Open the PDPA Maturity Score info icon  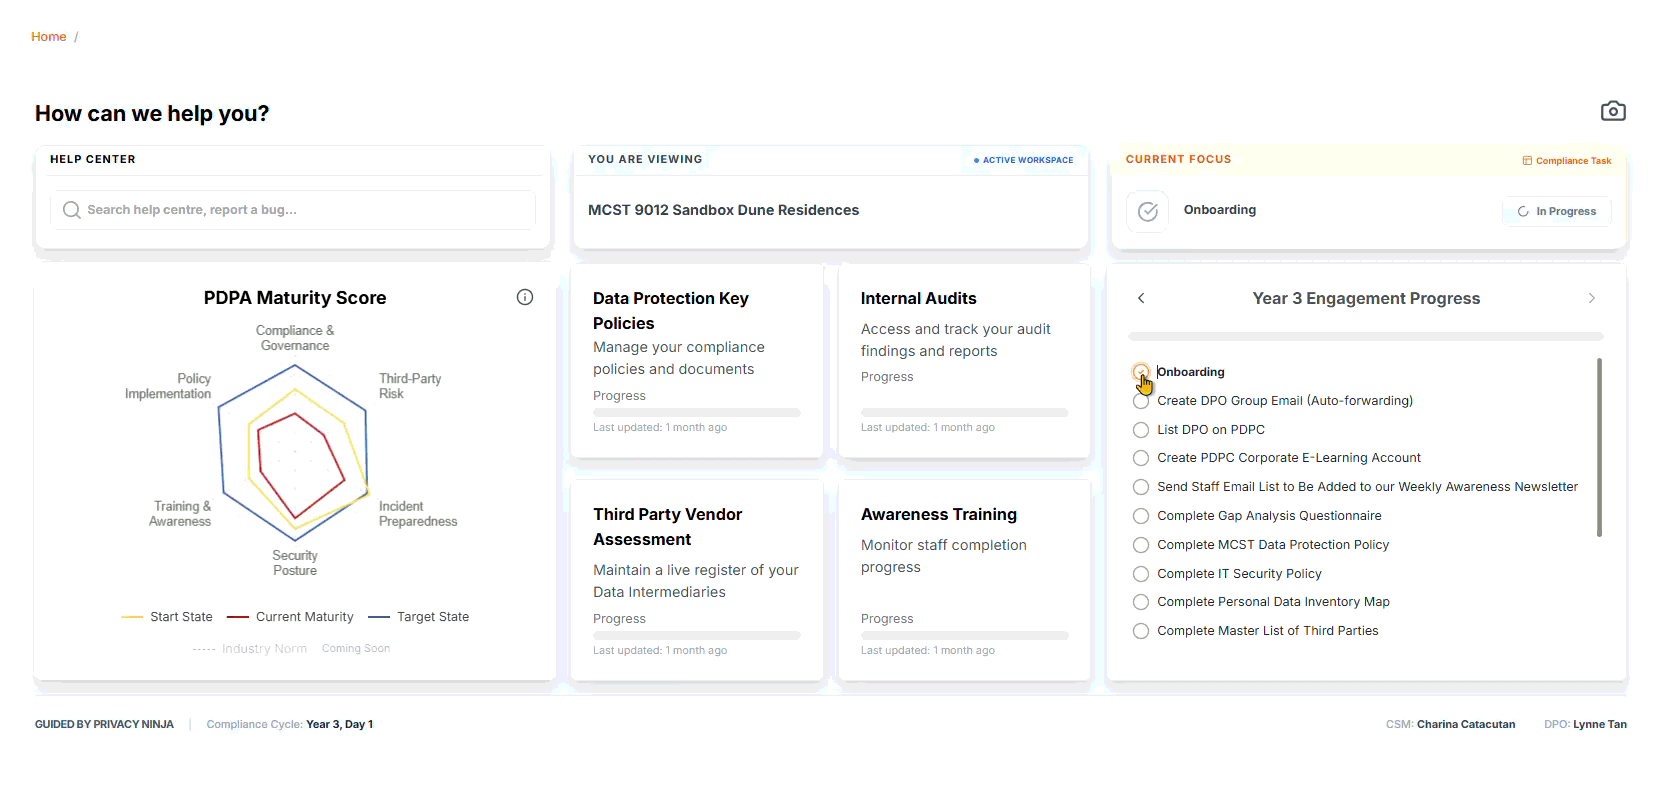525,297
